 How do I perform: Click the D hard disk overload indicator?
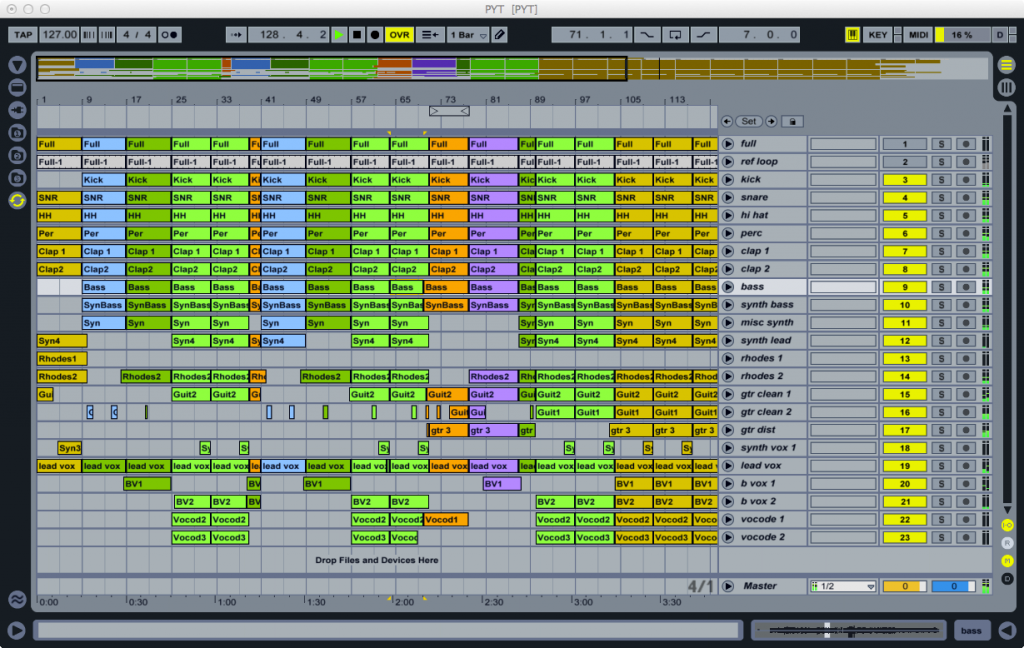click(1000, 35)
